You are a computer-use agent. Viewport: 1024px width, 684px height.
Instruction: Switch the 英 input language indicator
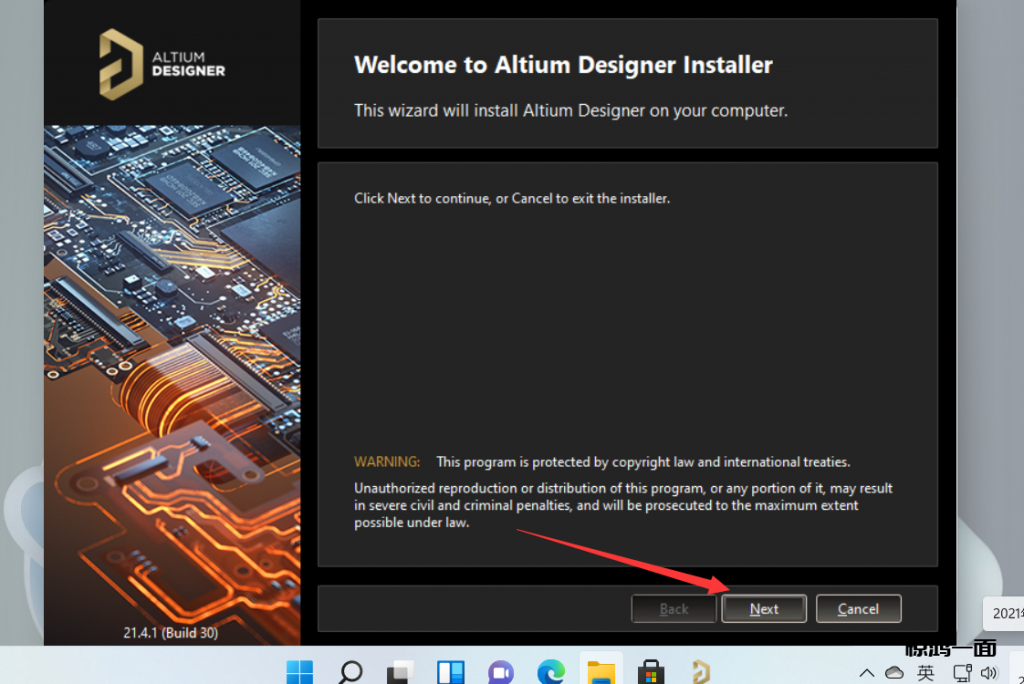pos(926,673)
